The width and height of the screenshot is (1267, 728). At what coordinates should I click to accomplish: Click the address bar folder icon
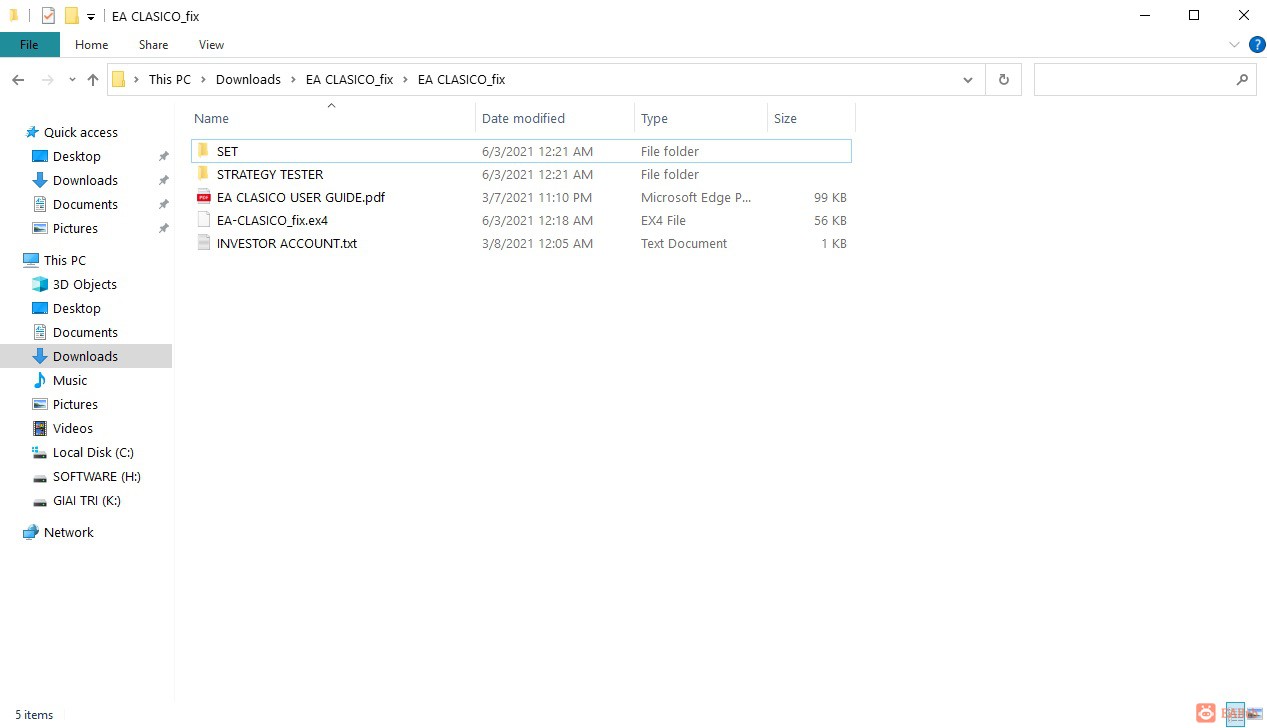coord(118,80)
